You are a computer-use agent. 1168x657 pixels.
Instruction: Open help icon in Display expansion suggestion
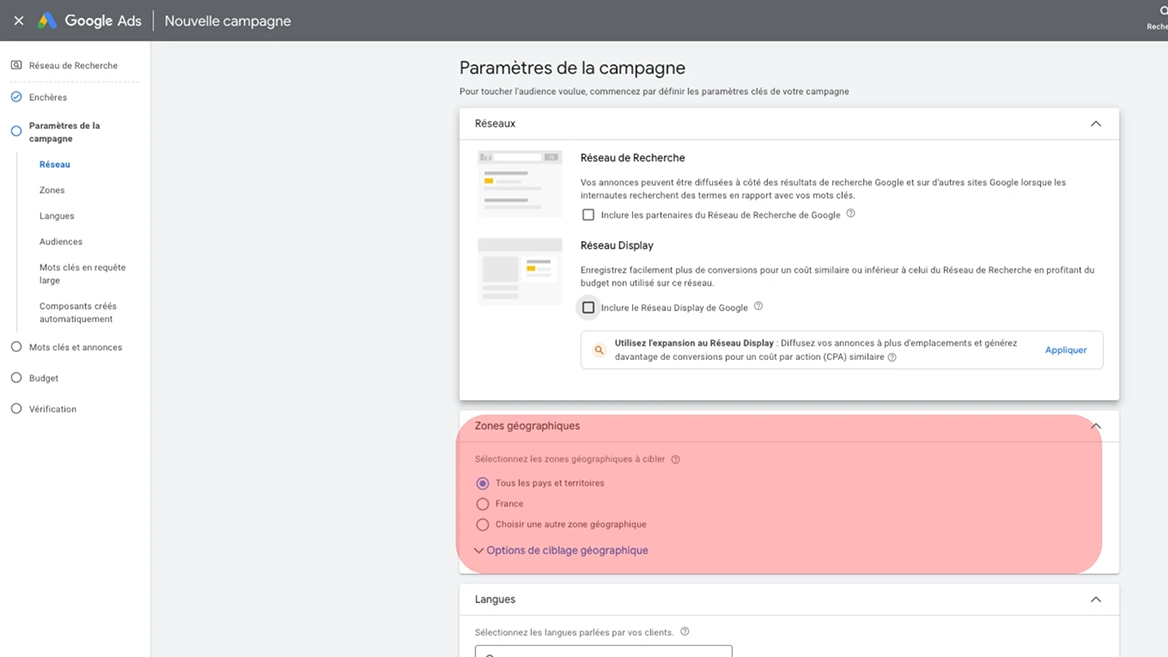tap(892, 358)
